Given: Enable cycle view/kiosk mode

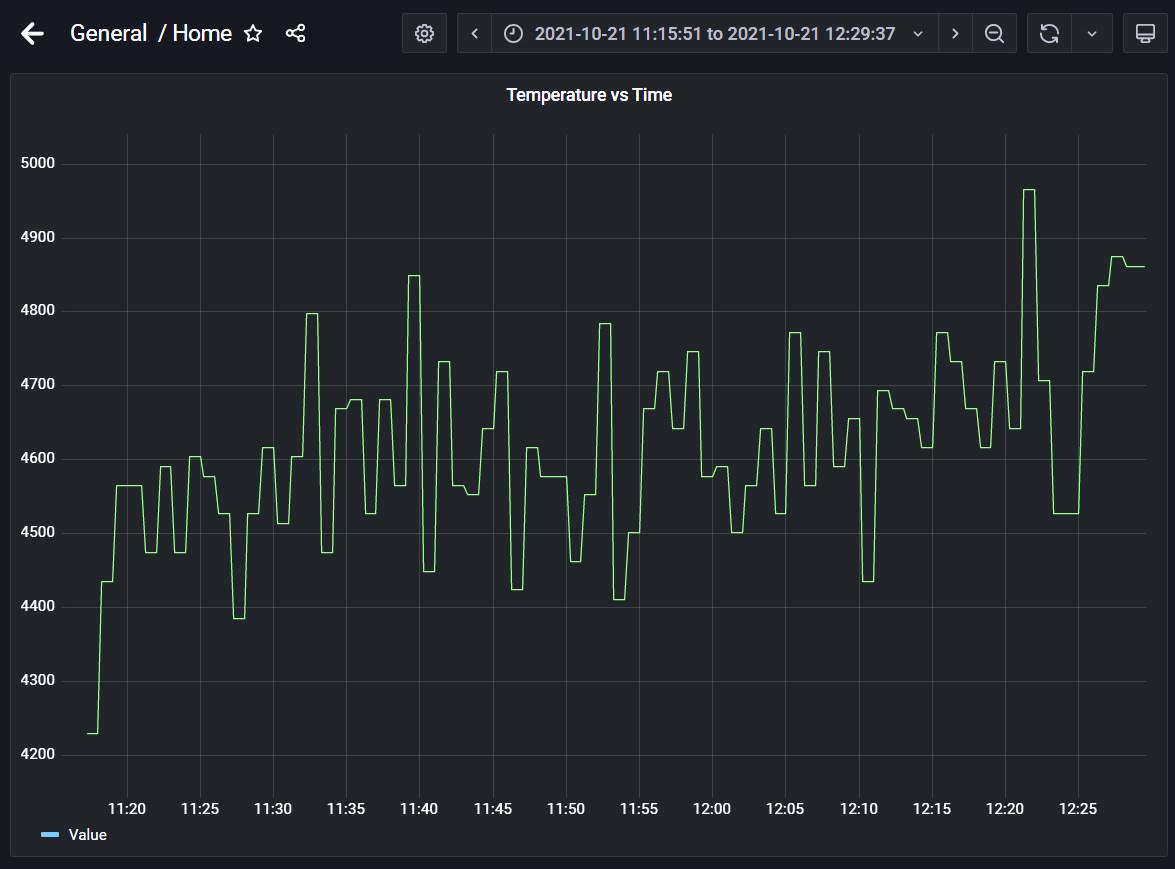Looking at the screenshot, I should coord(1146,33).
